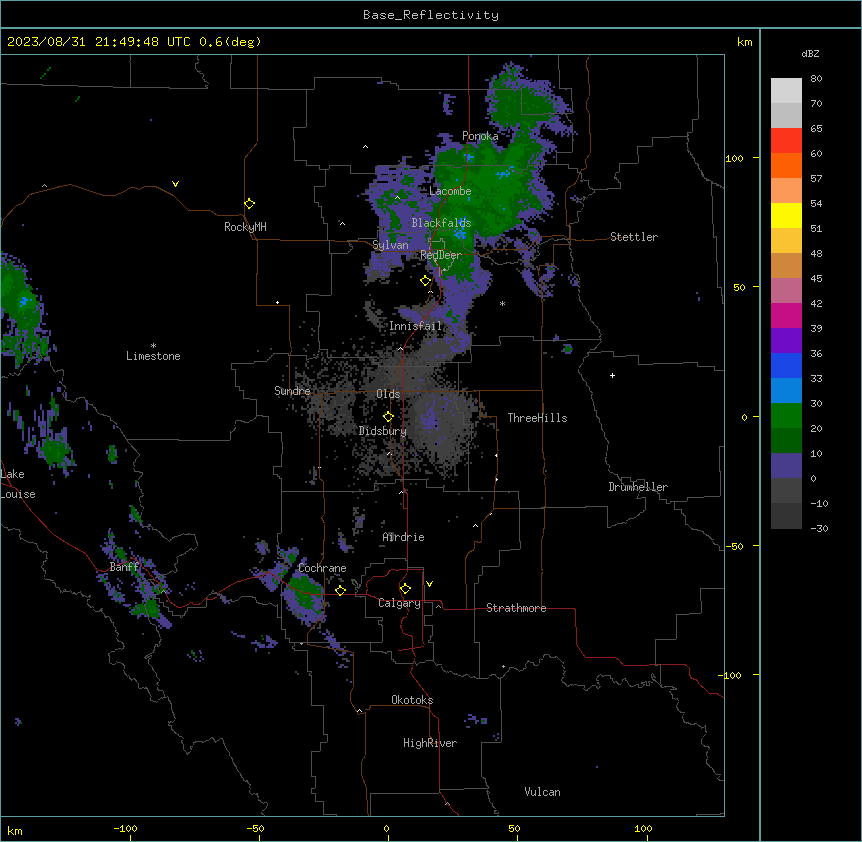Click the Ponoka city label
The height and width of the screenshot is (842, 862).
(480, 136)
